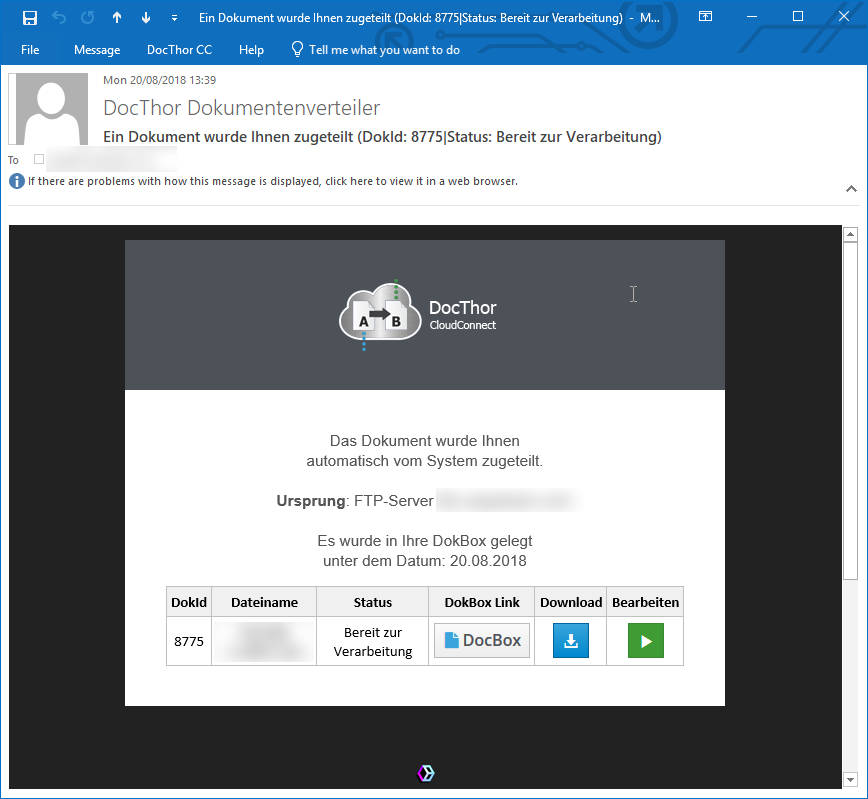
Task: Open Ribbon Display Options button
Action: [x=705, y=17]
